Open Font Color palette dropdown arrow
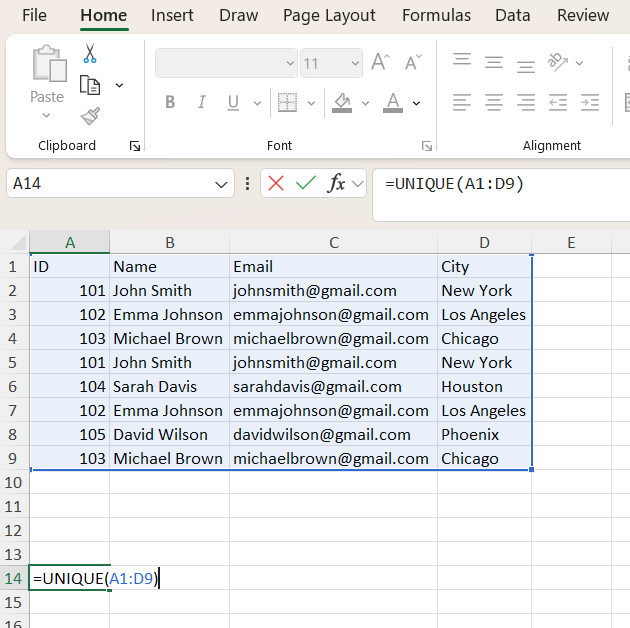 417,103
